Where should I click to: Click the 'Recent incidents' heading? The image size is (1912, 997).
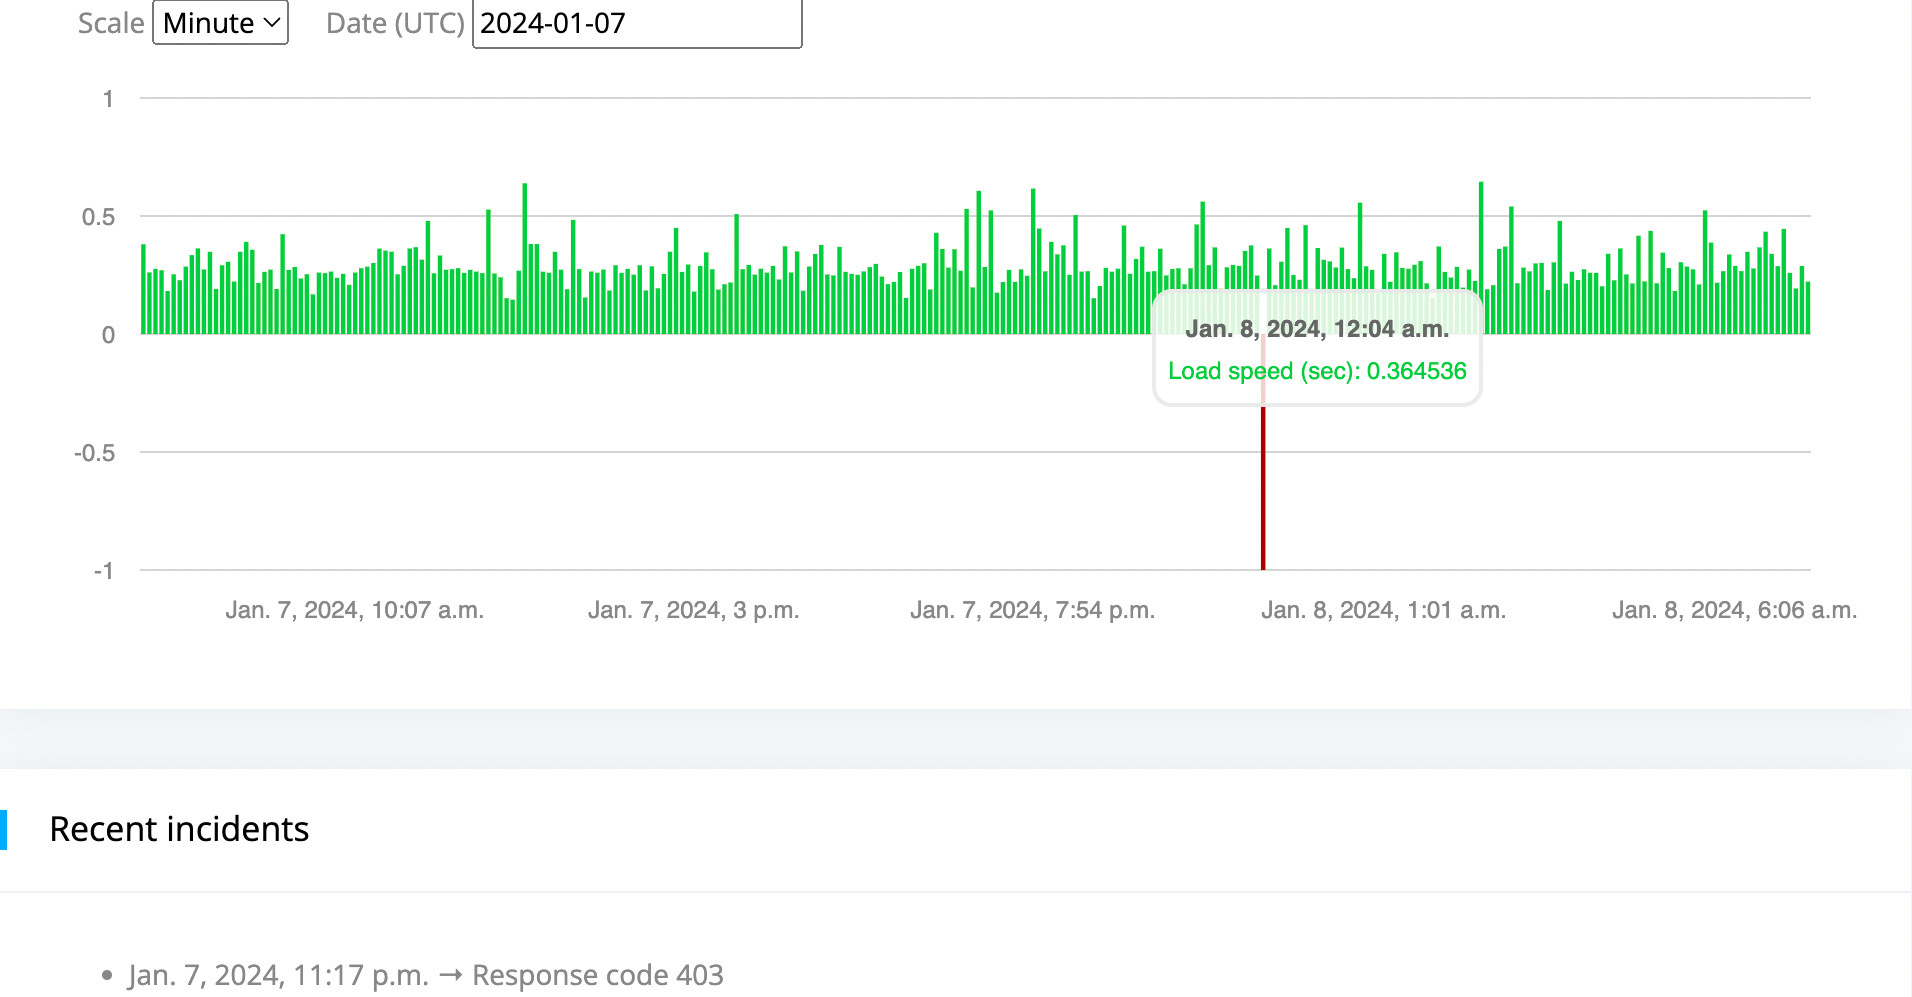(x=179, y=829)
